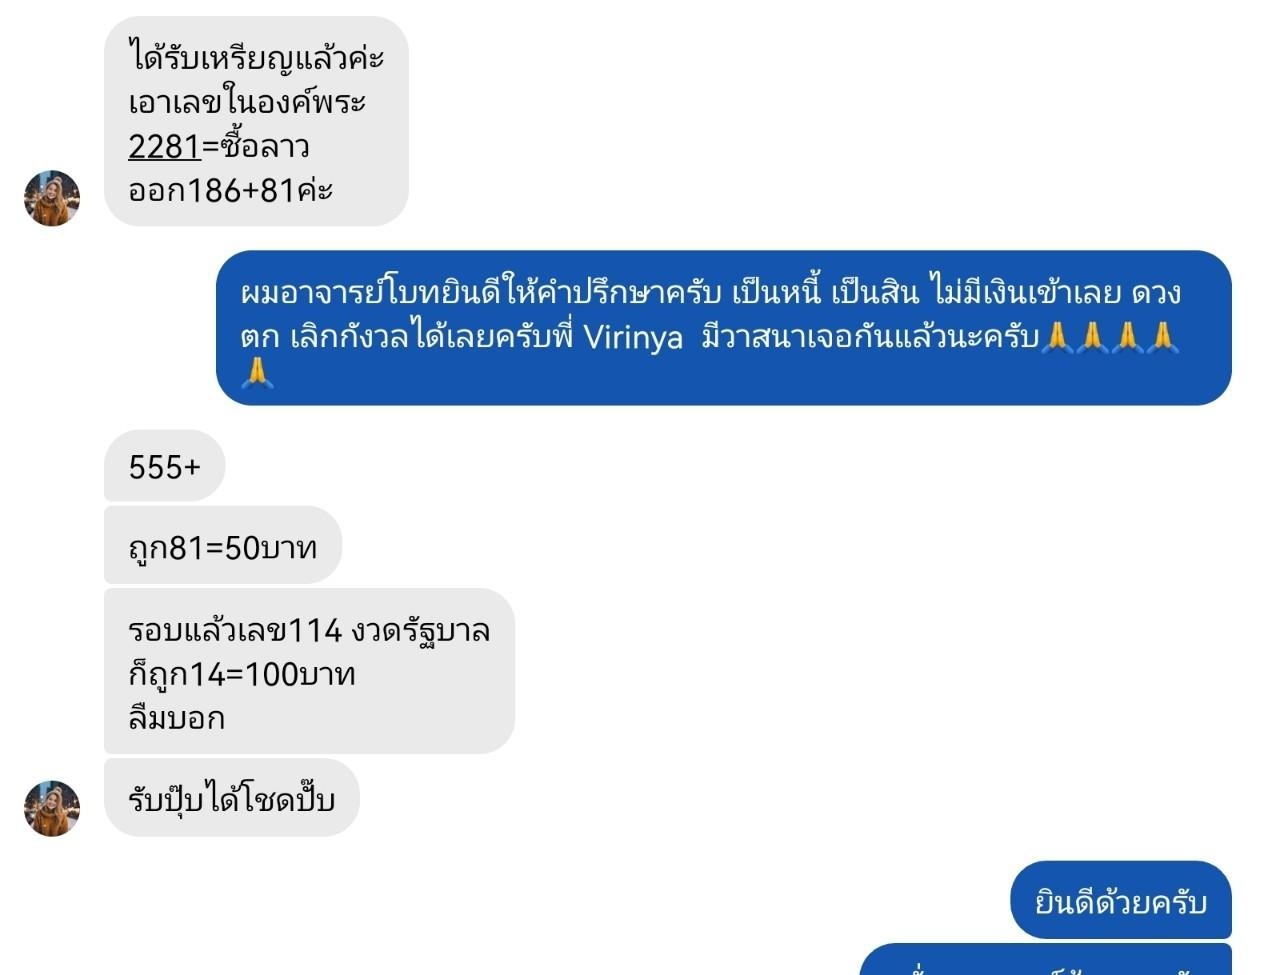This screenshot has height=975, width=1280.
Task: Tap the เอาเลขในองค์พระ text line
Action: pos(247,102)
